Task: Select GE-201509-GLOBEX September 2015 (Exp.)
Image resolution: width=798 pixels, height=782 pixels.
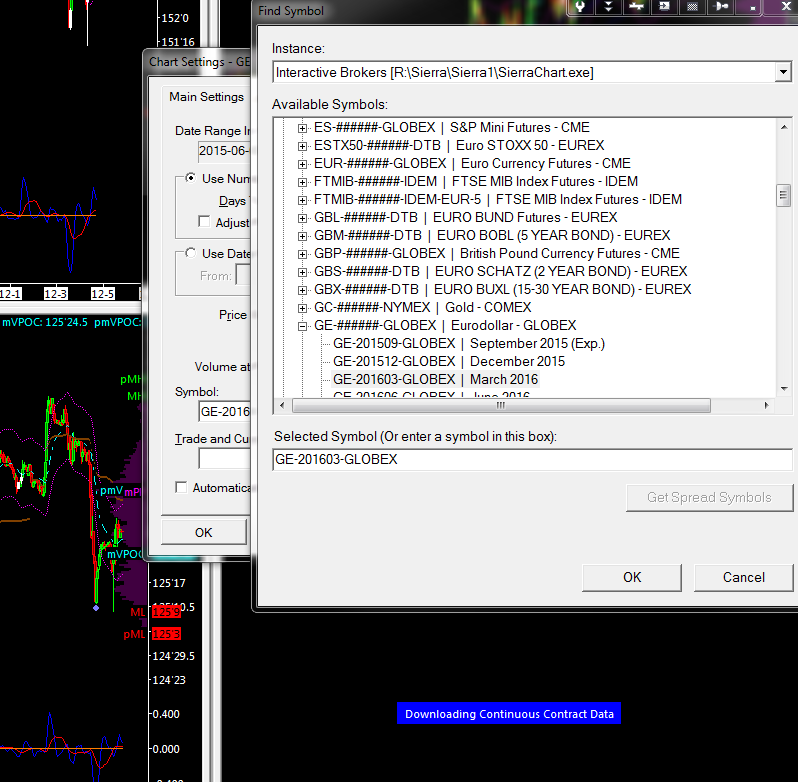Action: (x=469, y=343)
